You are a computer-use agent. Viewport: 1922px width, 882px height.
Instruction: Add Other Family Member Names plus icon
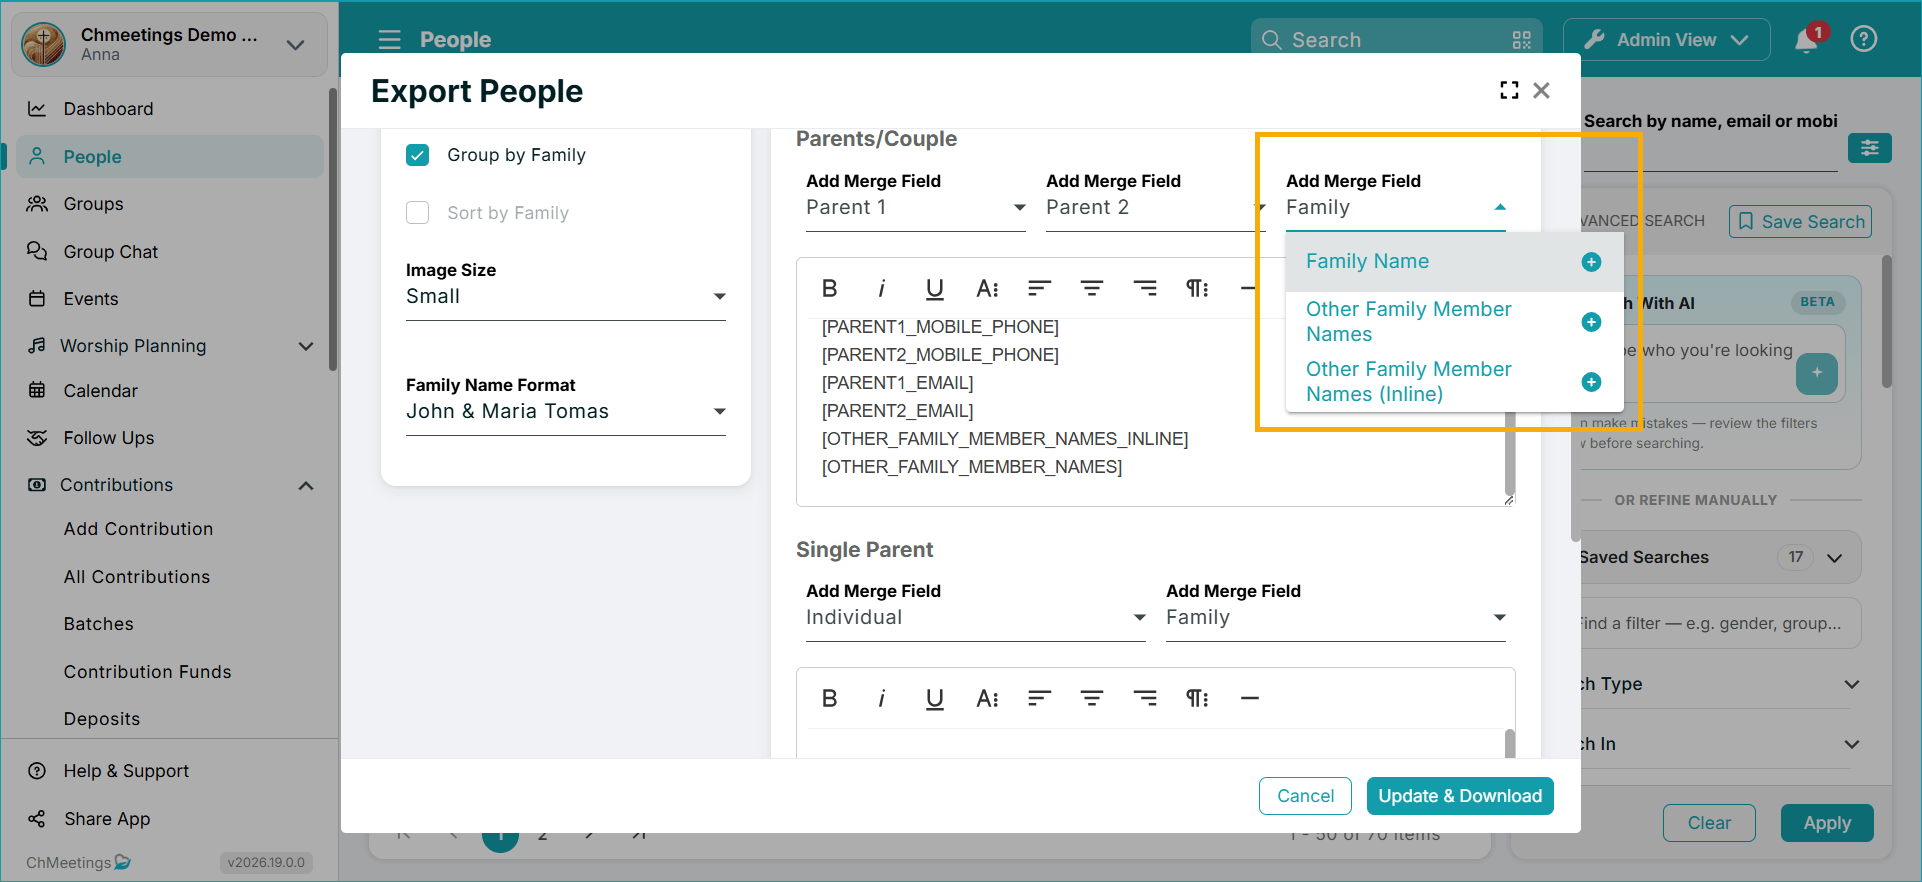1591,322
